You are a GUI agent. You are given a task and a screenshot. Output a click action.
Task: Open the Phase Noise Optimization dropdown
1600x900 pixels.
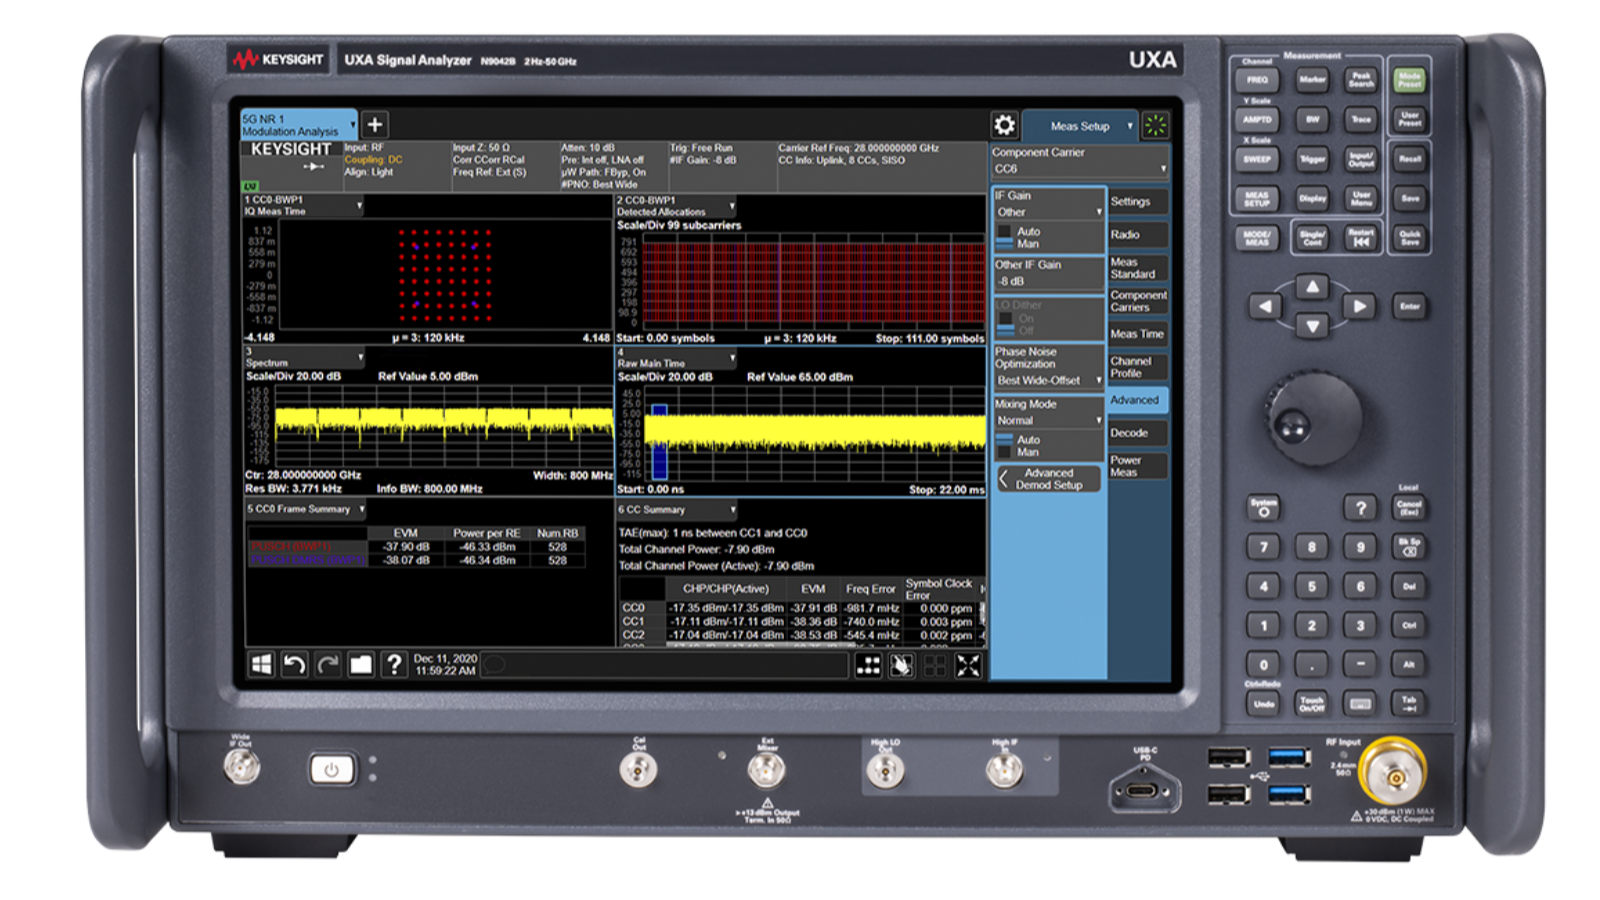[1048, 380]
